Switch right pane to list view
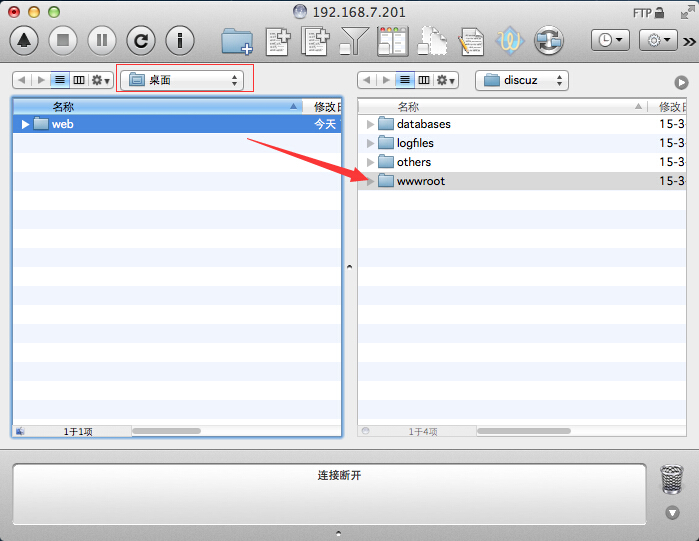The image size is (699, 541). click(405, 80)
